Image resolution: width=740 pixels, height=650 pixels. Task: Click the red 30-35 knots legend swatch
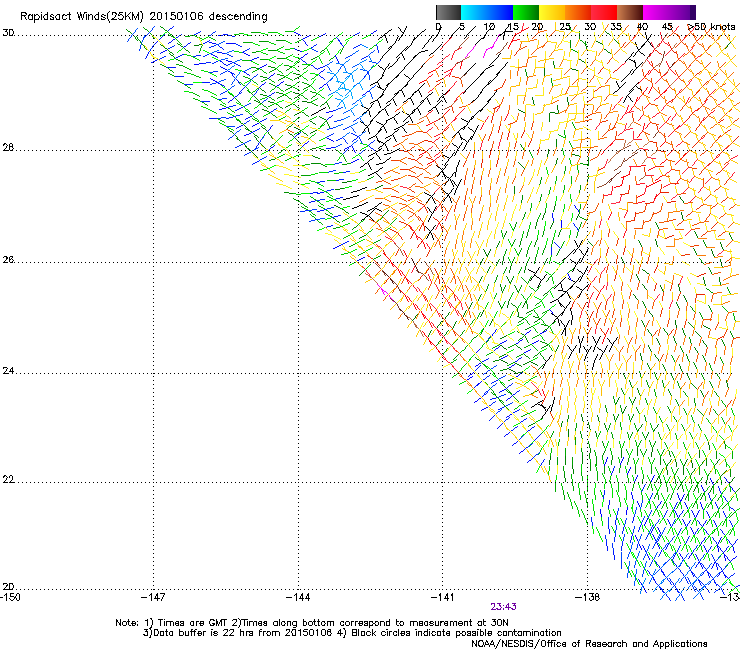click(x=604, y=12)
